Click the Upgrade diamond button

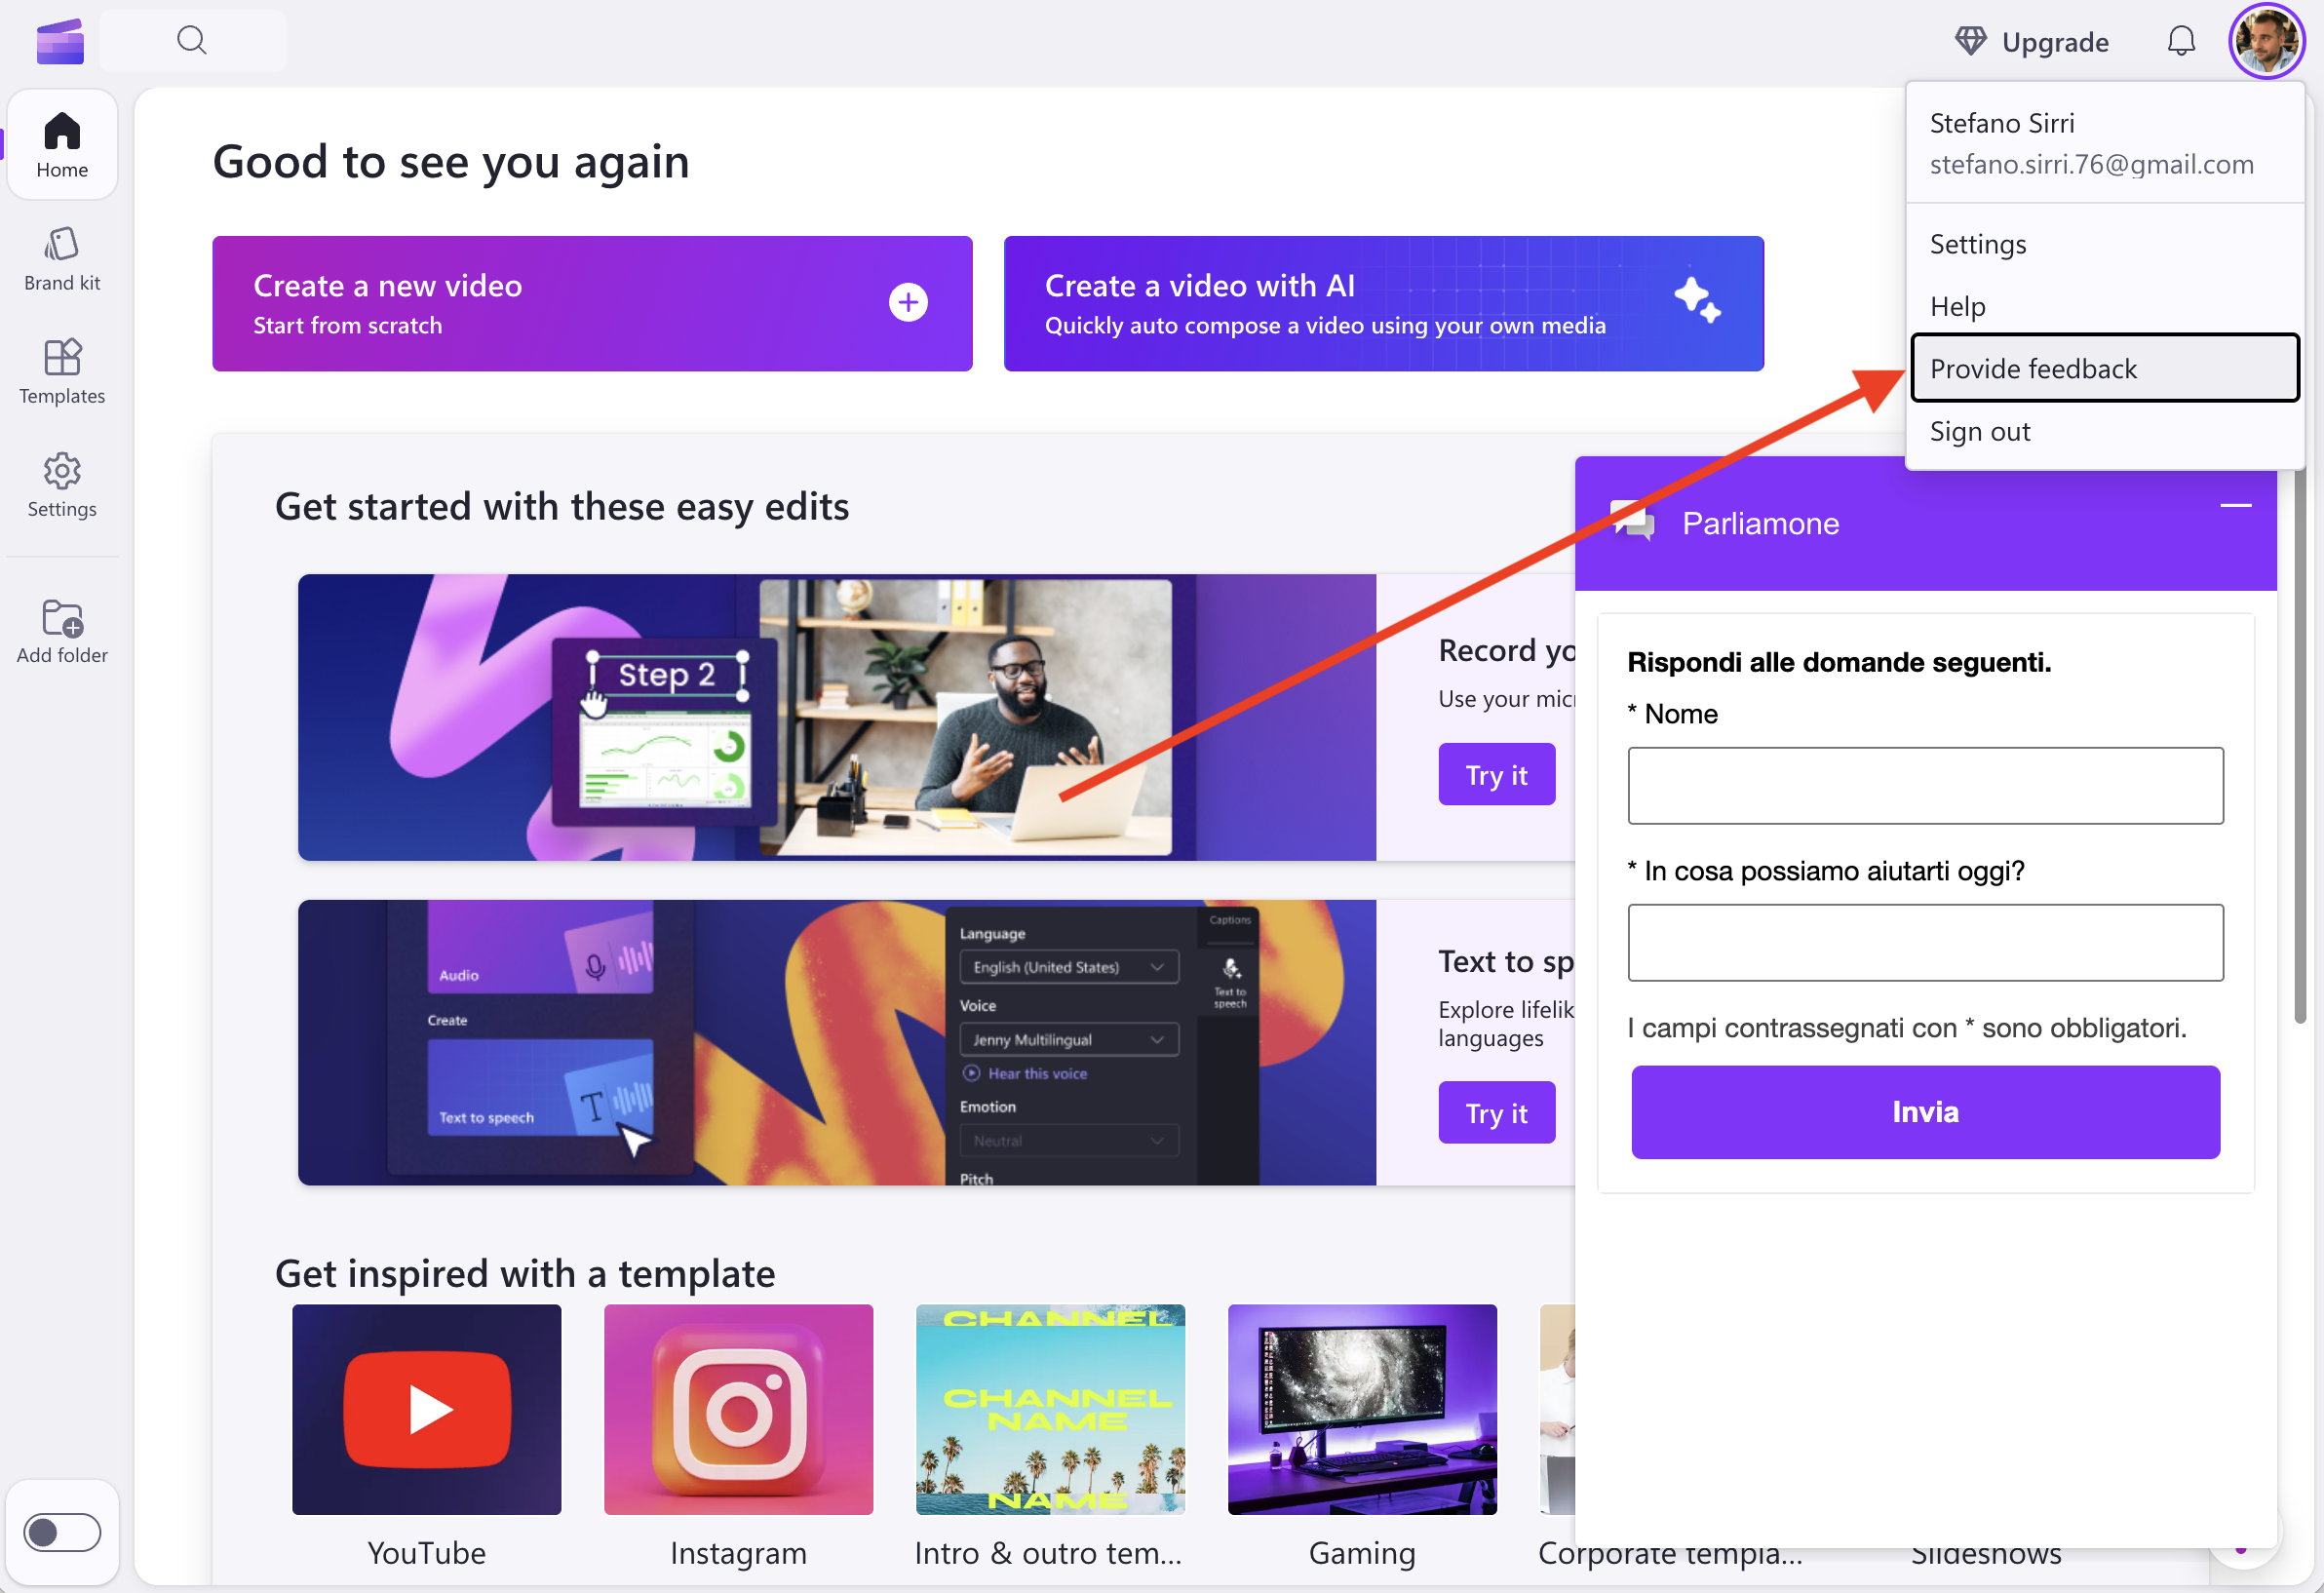(x=2031, y=41)
